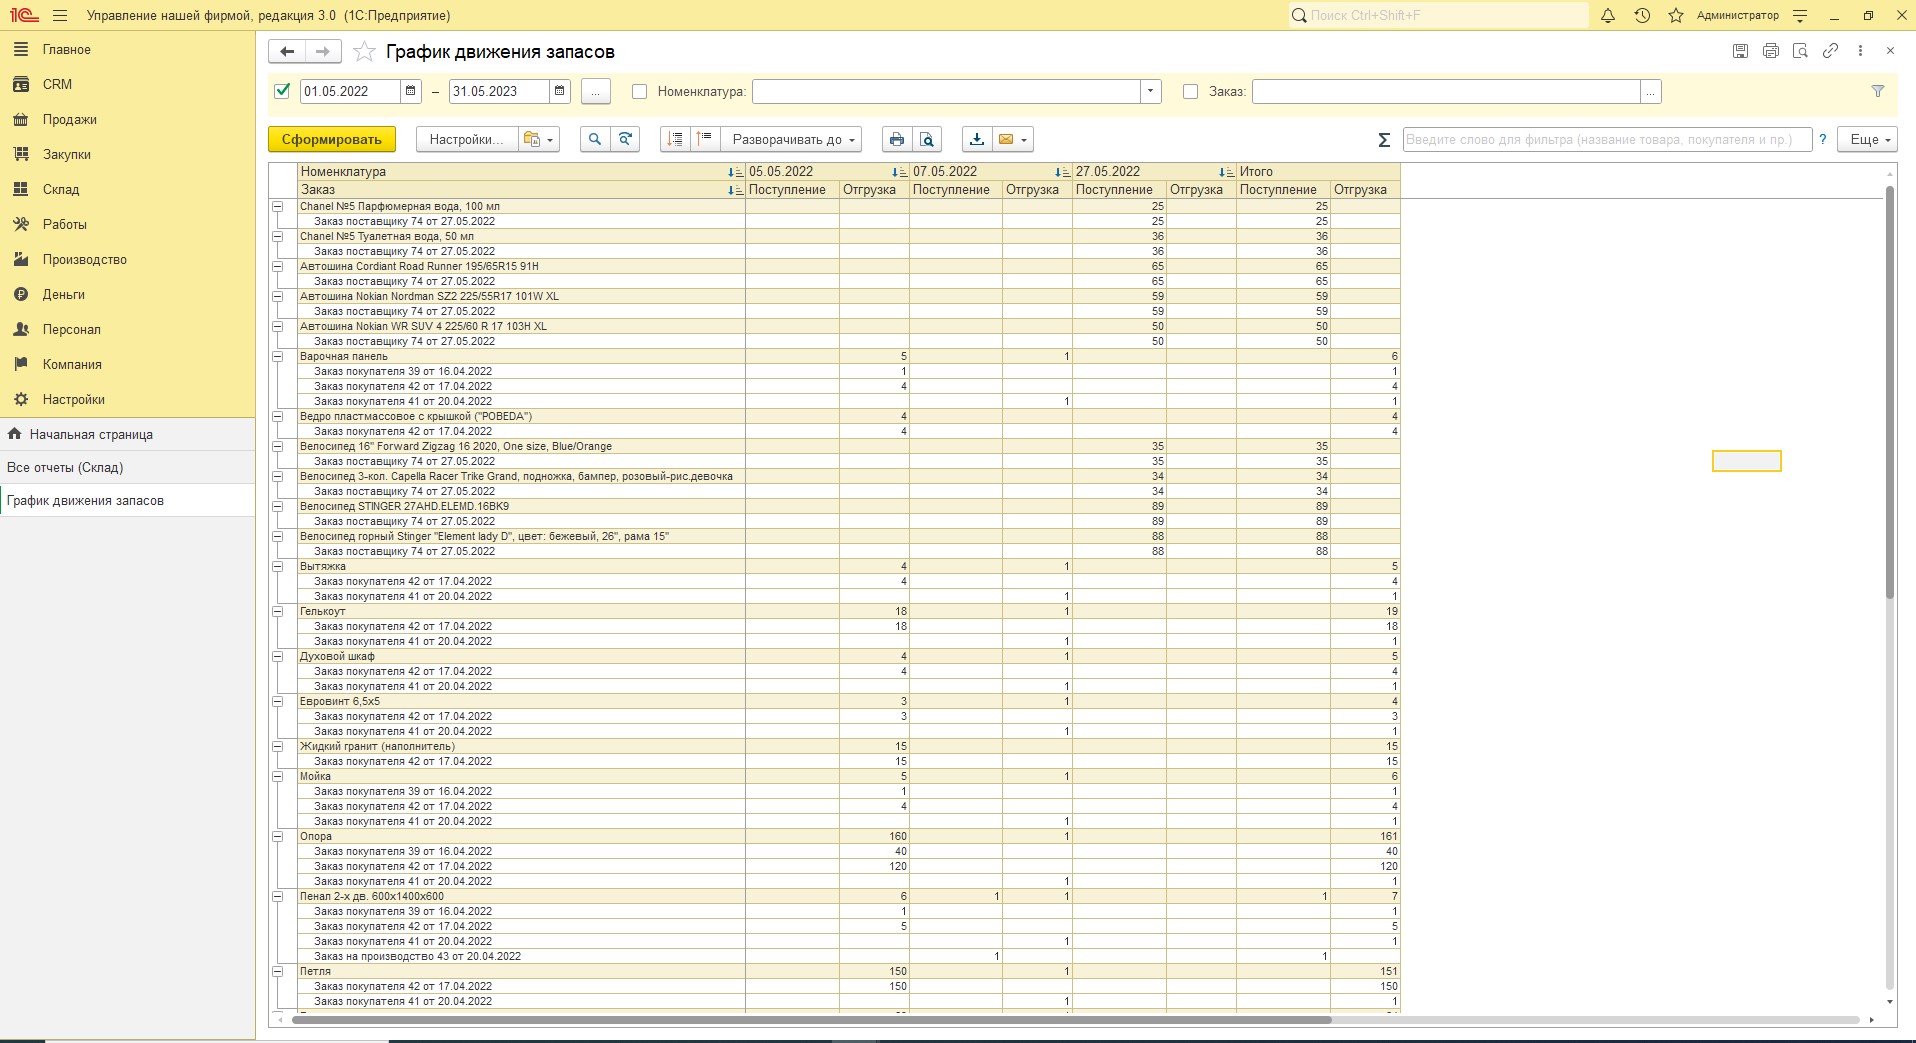The image size is (1916, 1043).
Task: Click the vertical scrollbar thumb
Action: pos(1890,392)
